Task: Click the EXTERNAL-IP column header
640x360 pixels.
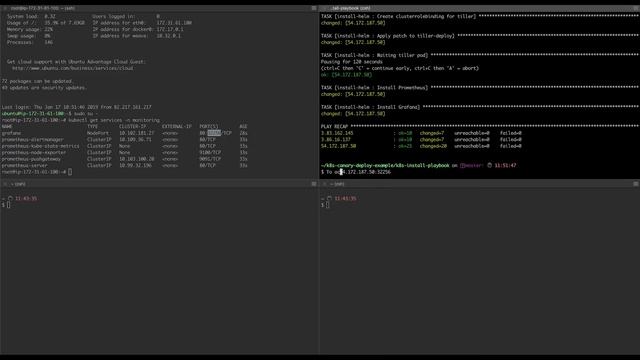Action: [177, 127]
